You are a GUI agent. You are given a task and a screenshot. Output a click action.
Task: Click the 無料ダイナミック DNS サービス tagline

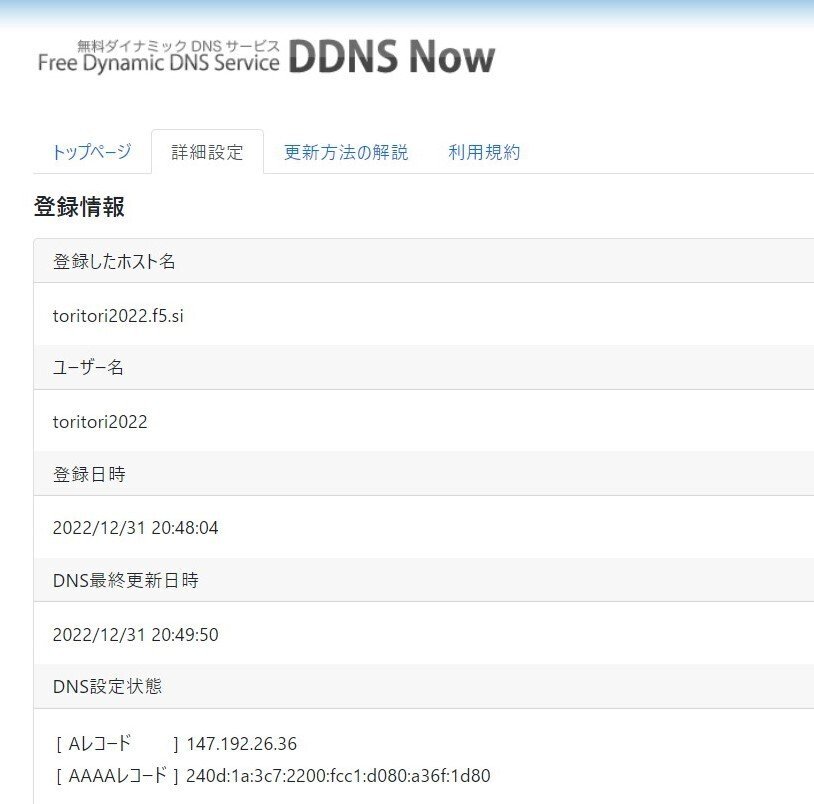pyautogui.click(x=179, y=46)
